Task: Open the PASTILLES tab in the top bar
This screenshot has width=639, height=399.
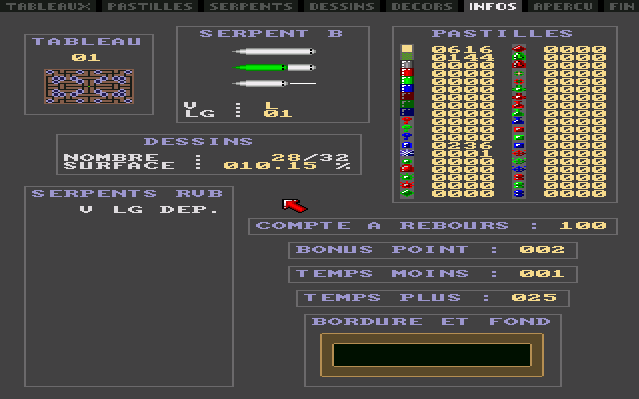Action: pos(150,6)
